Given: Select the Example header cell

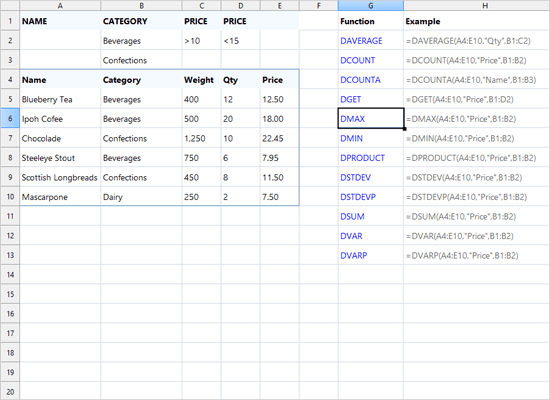Looking at the screenshot, I should (477, 21).
